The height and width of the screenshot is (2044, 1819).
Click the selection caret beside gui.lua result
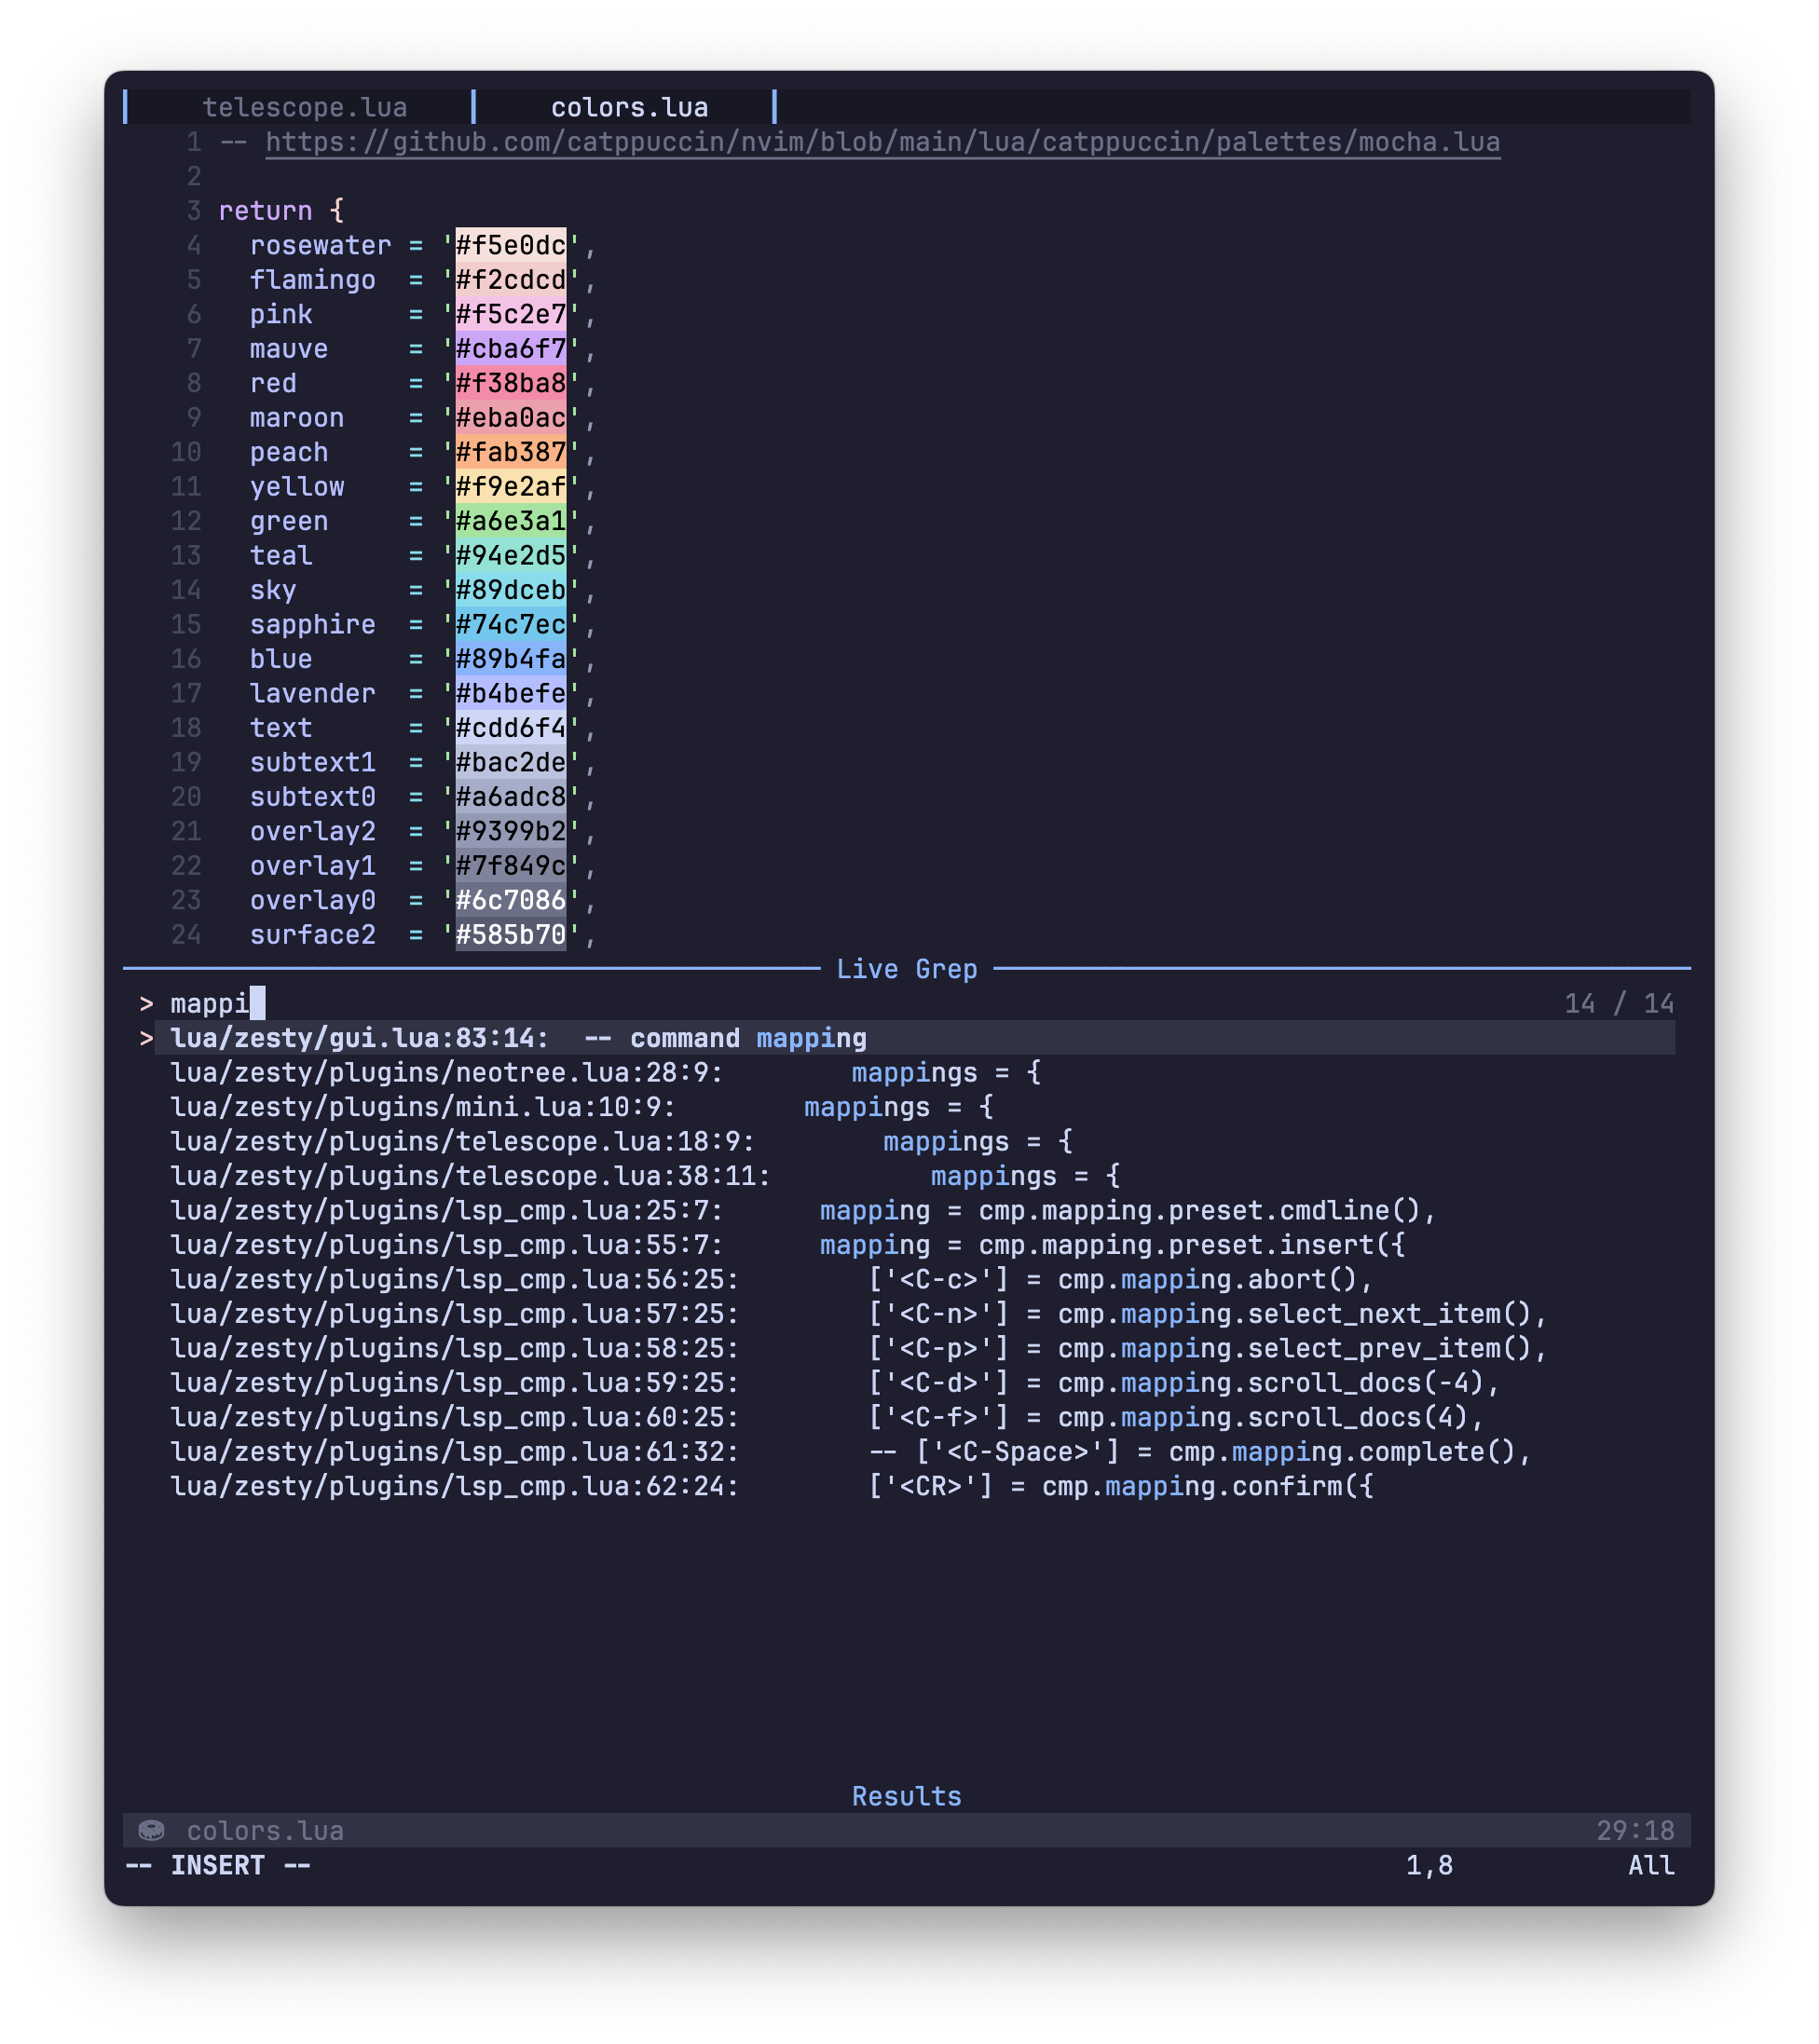pyautogui.click(x=147, y=1038)
